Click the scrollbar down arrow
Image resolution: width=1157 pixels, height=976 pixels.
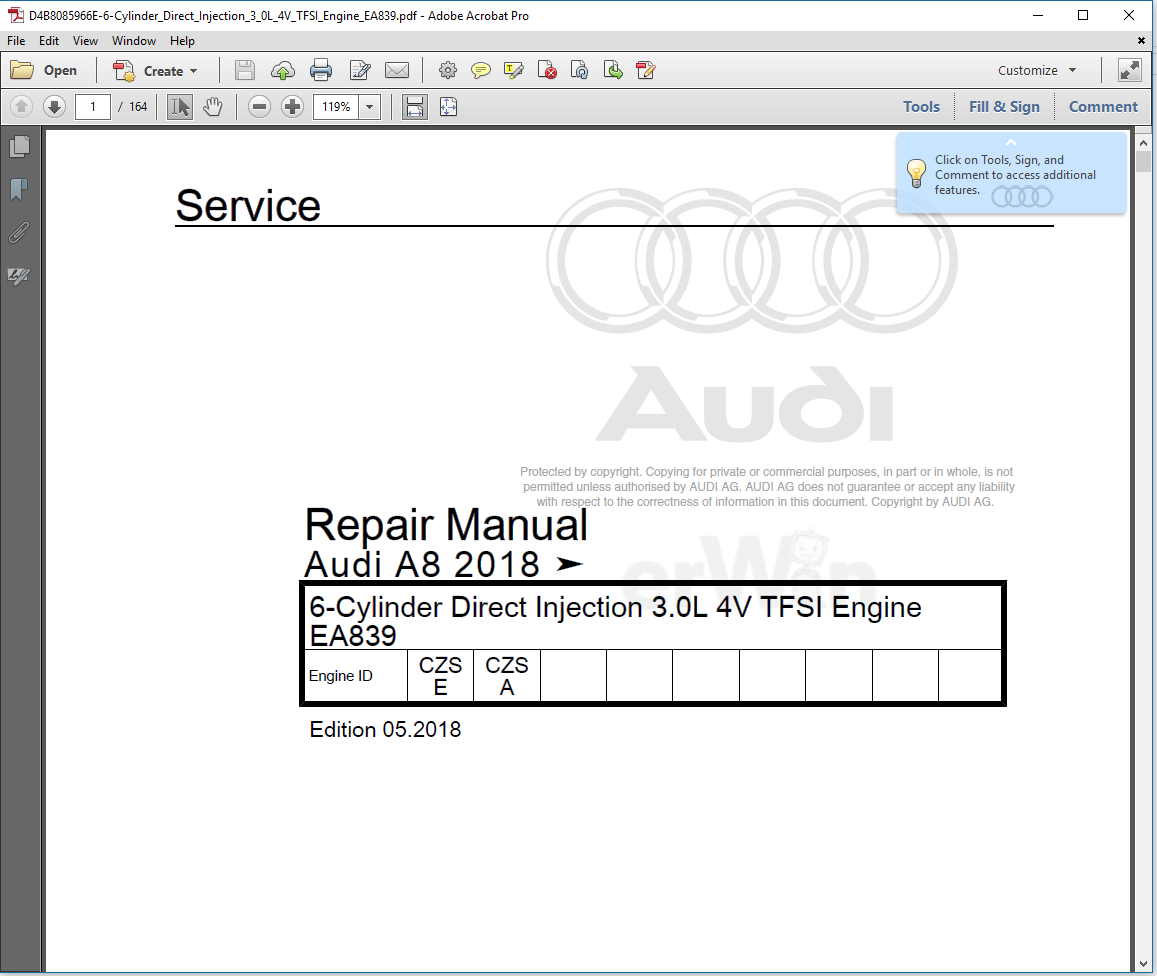click(1144, 964)
